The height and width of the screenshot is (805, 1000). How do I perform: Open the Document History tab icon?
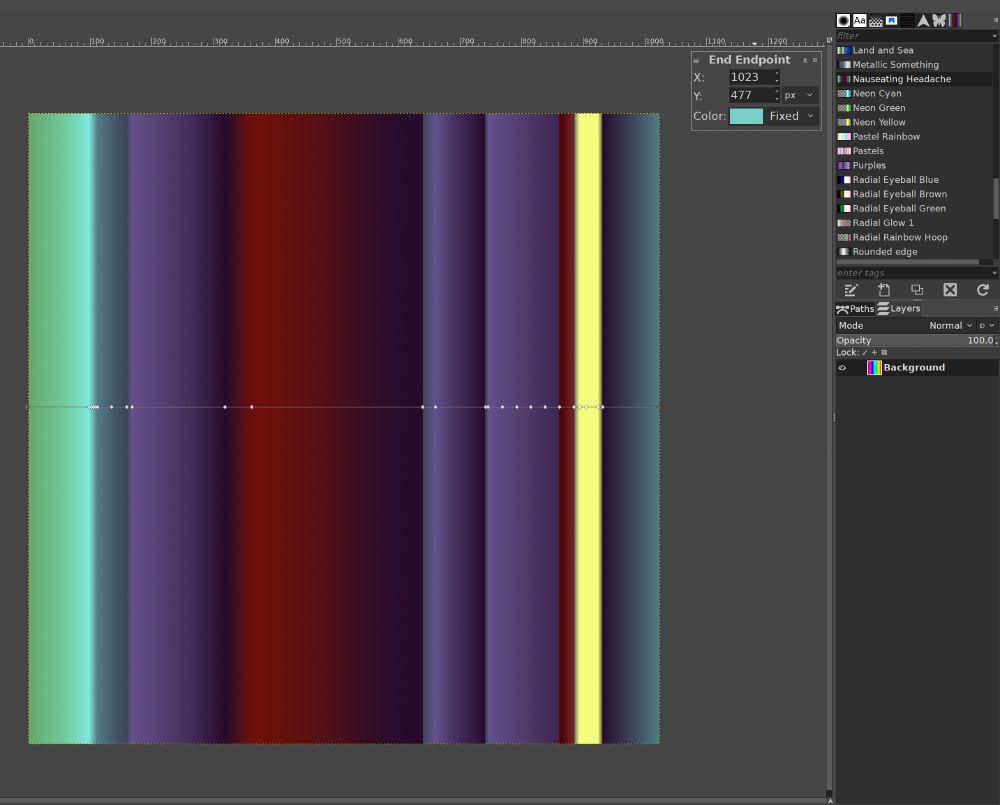[892, 21]
